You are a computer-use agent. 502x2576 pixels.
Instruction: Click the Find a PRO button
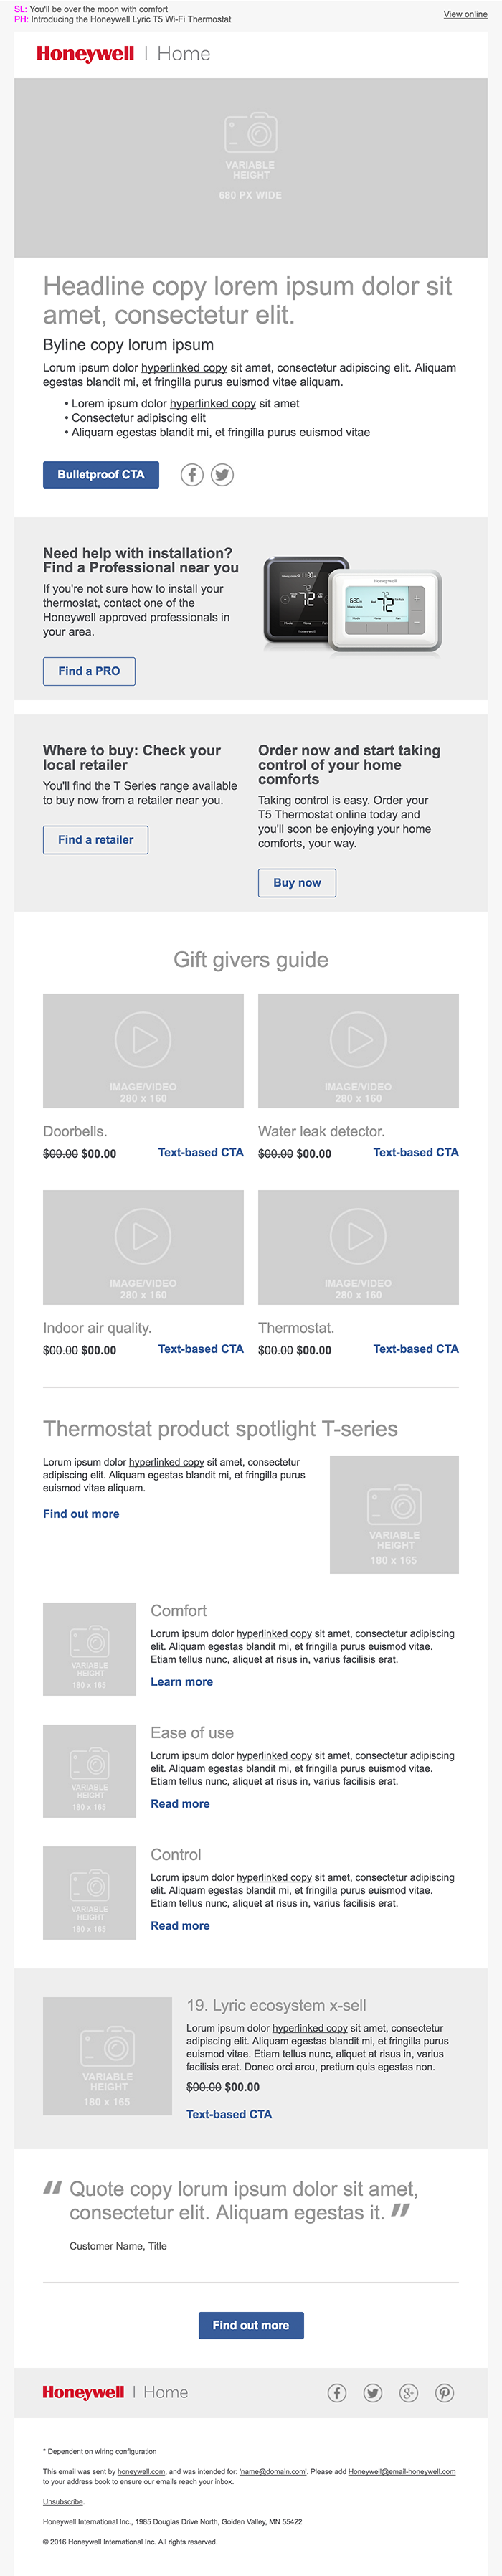(x=89, y=671)
